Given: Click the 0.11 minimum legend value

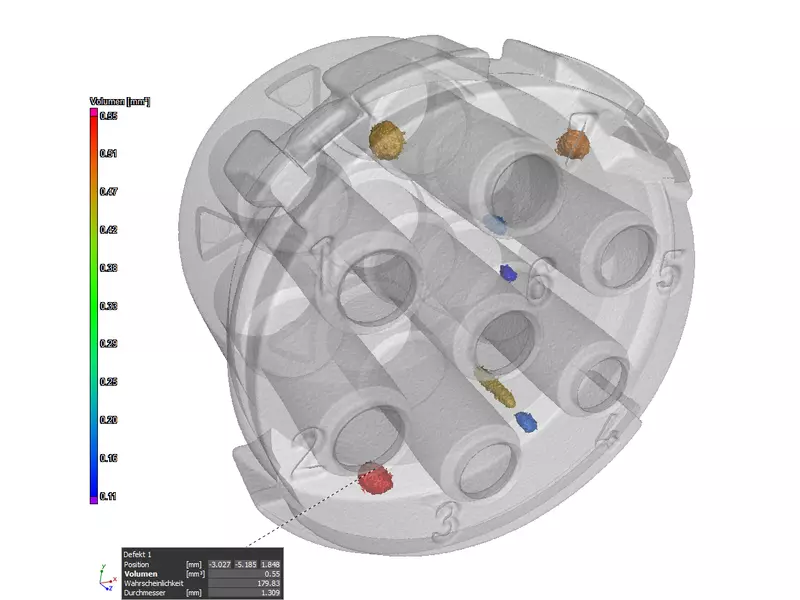Looking at the screenshot, I should (109, 496).
